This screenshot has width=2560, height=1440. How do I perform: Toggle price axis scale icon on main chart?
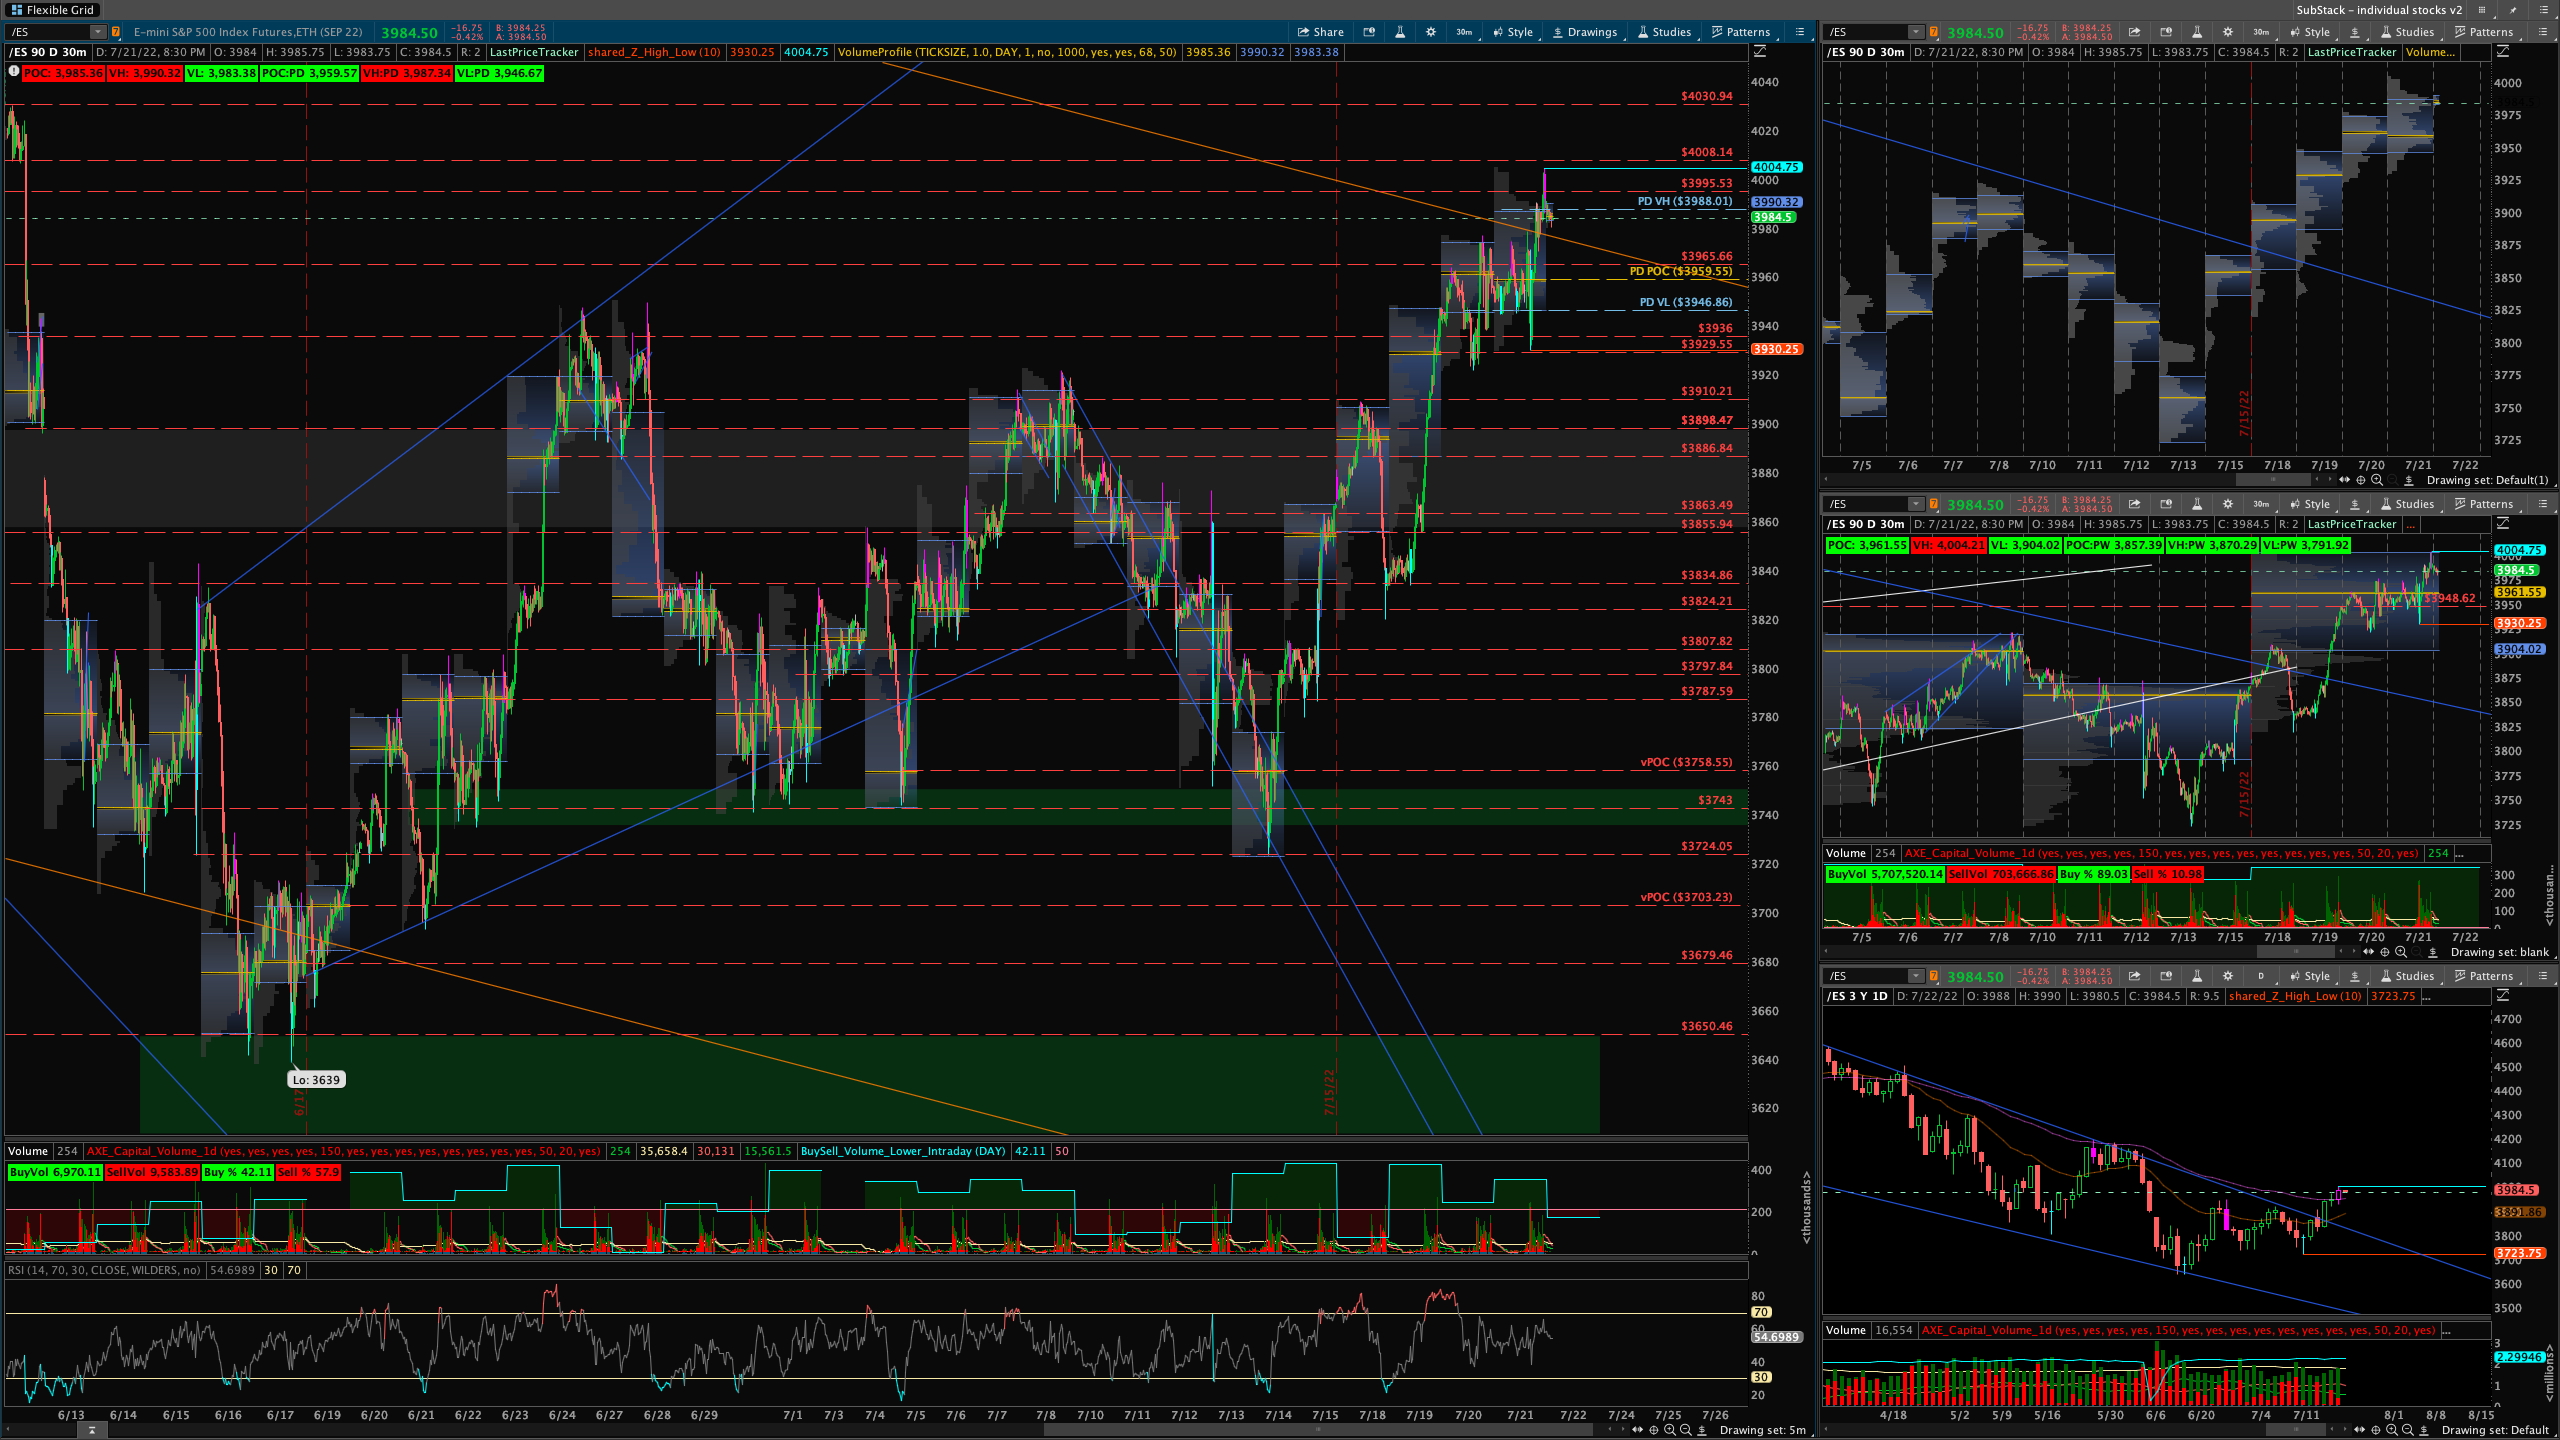click(1760, 52)
